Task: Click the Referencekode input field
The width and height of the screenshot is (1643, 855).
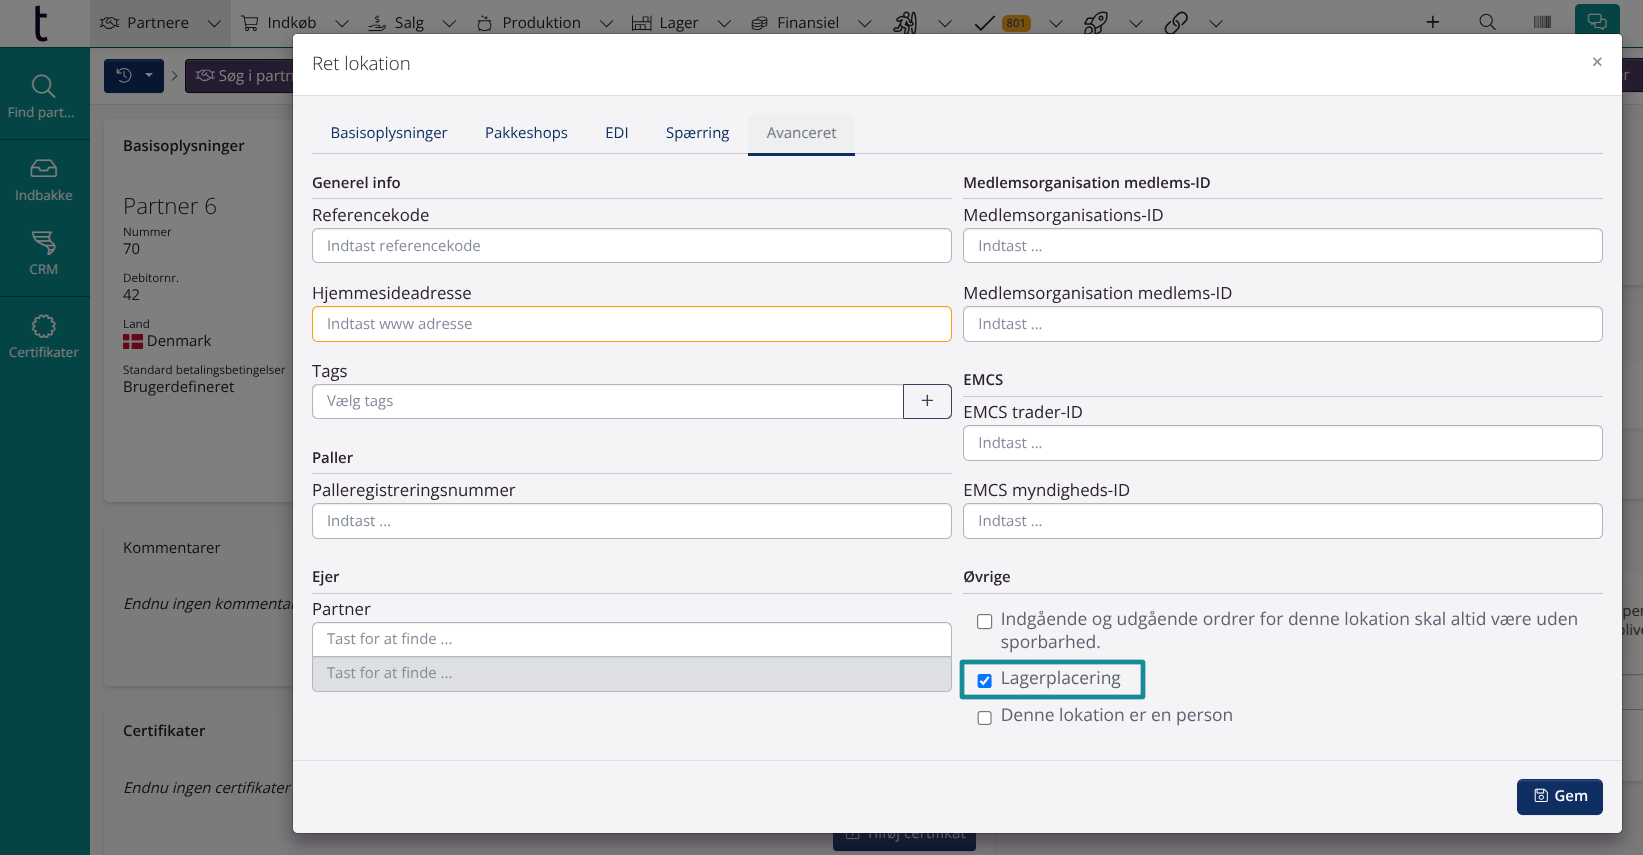Action: (x=631, y=246)
